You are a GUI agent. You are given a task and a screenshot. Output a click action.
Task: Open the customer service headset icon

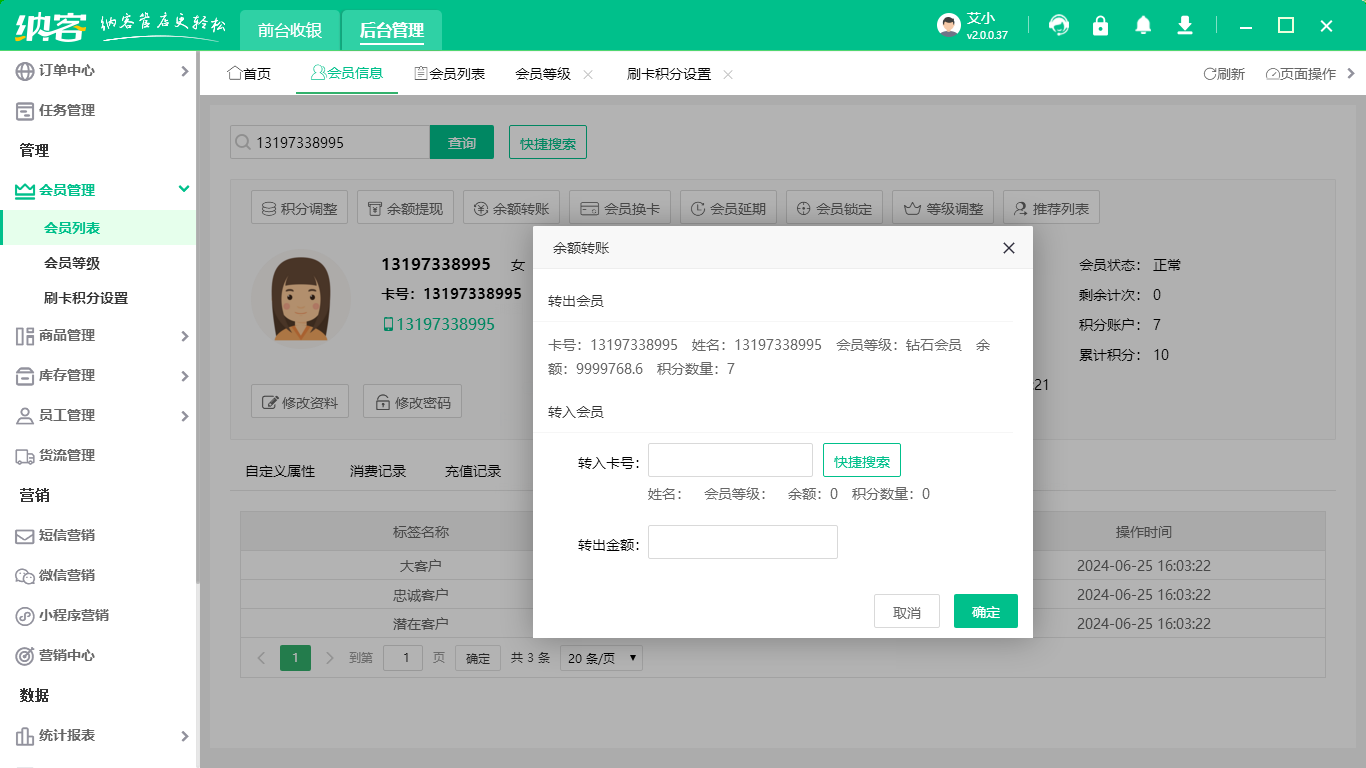[x=1058, y=25]
